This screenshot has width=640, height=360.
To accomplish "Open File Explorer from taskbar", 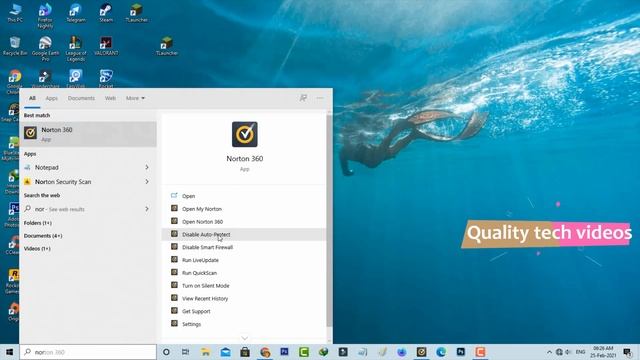I will pyautogui.click(x=205, y=352).
